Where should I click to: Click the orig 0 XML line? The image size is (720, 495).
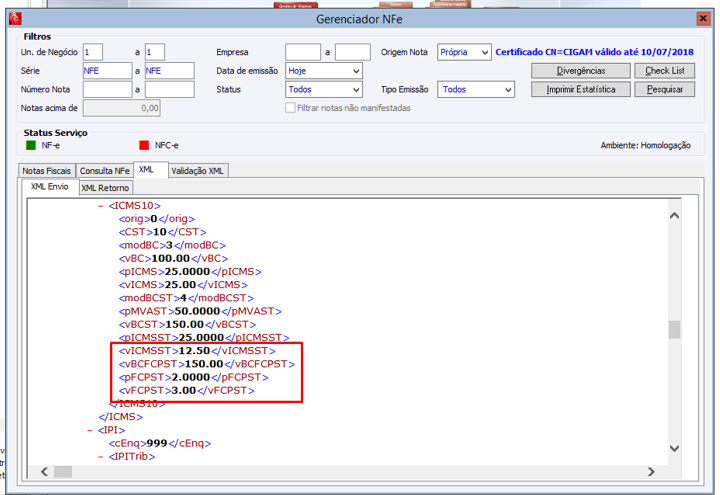(157, 219)
